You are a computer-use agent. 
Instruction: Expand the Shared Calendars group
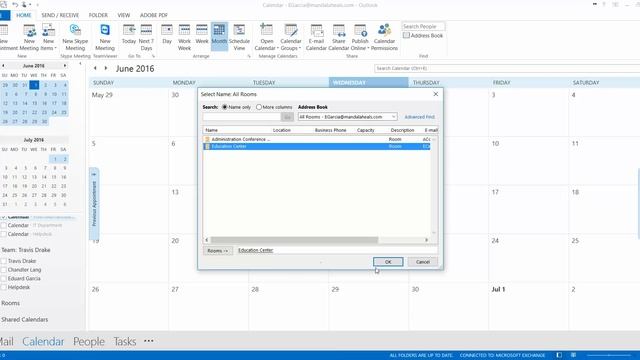pyautogui.click(x=24, y=320)
